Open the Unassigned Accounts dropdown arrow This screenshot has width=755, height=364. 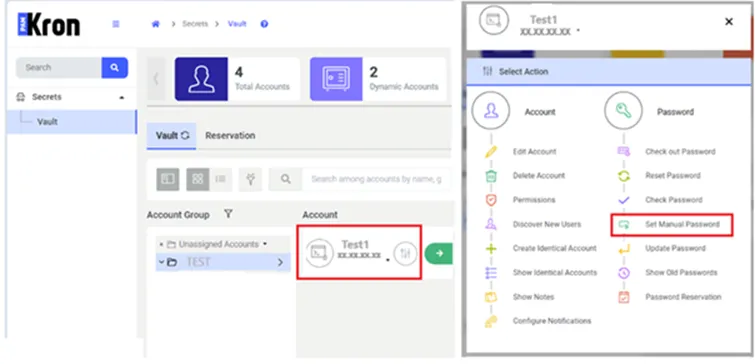pos(265,244)
